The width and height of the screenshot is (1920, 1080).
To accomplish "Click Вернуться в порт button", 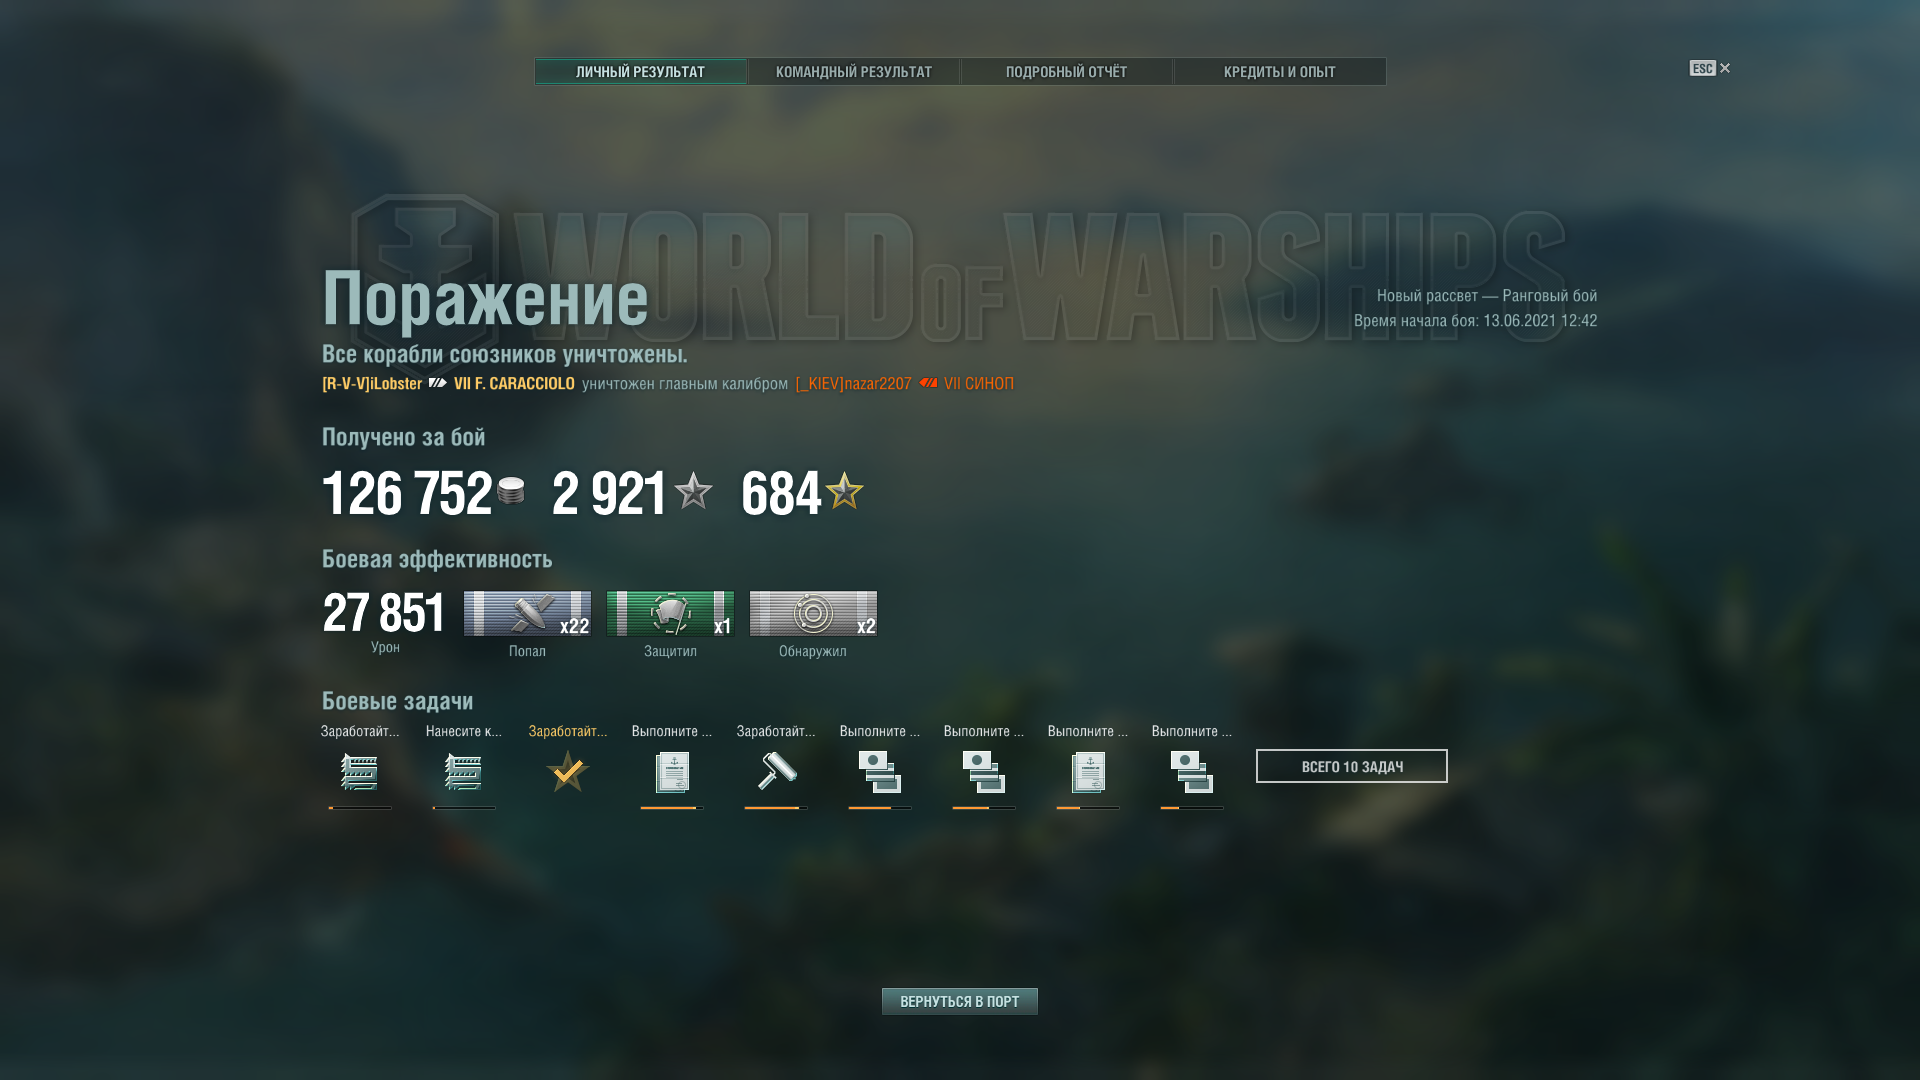I will (960, 1001).
